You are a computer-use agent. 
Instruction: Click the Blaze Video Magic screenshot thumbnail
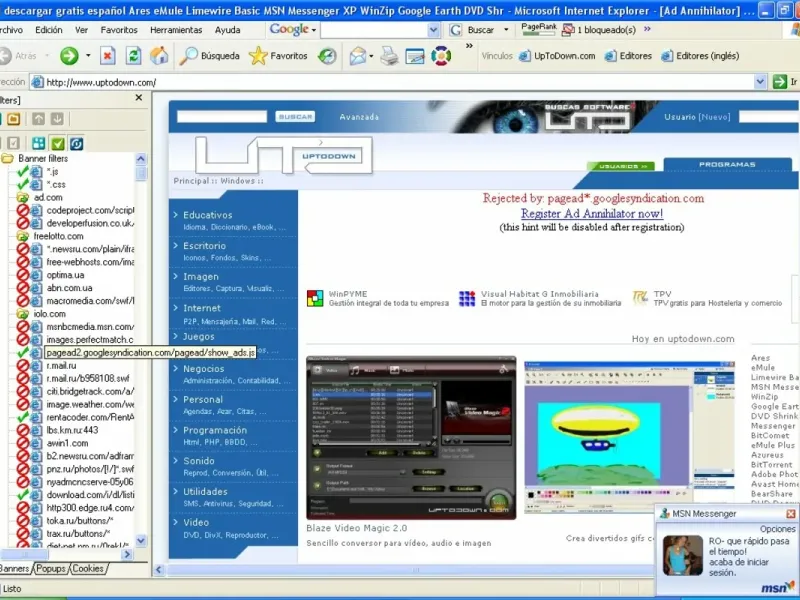point(411,438)
